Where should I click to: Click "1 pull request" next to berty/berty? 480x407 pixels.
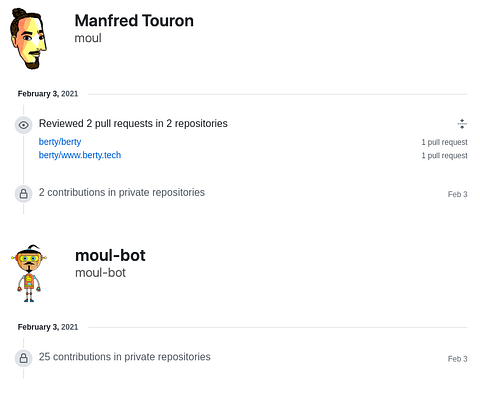pos(444,142)
